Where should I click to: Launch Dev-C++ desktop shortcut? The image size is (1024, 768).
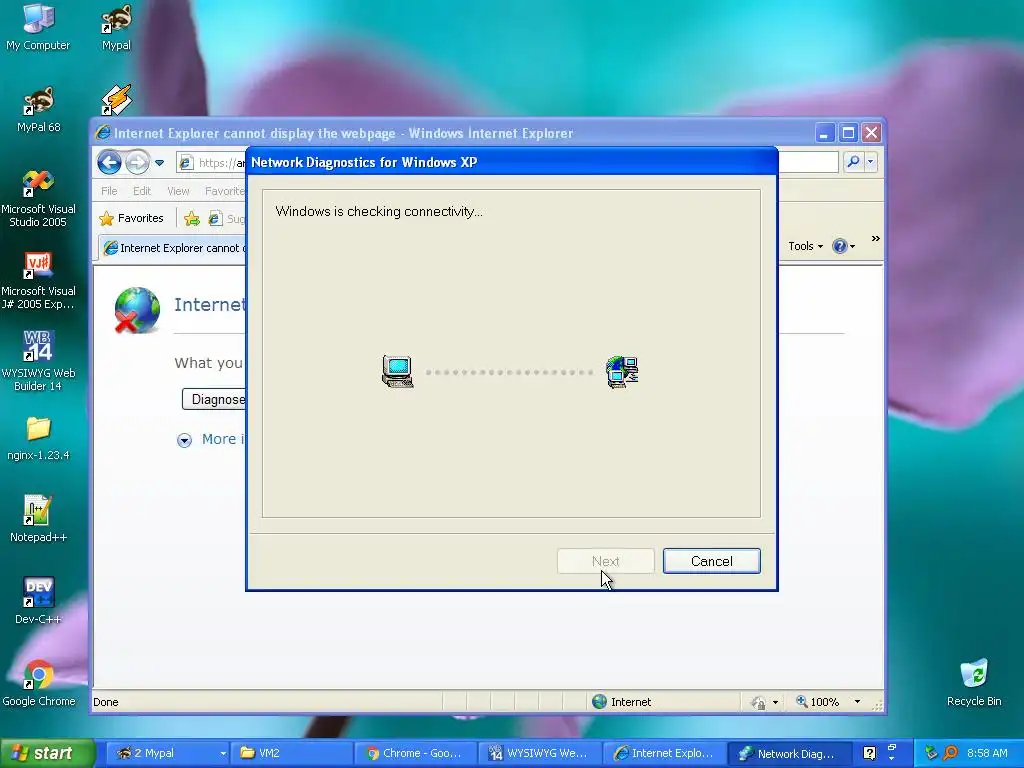click(x=38, y=601)
